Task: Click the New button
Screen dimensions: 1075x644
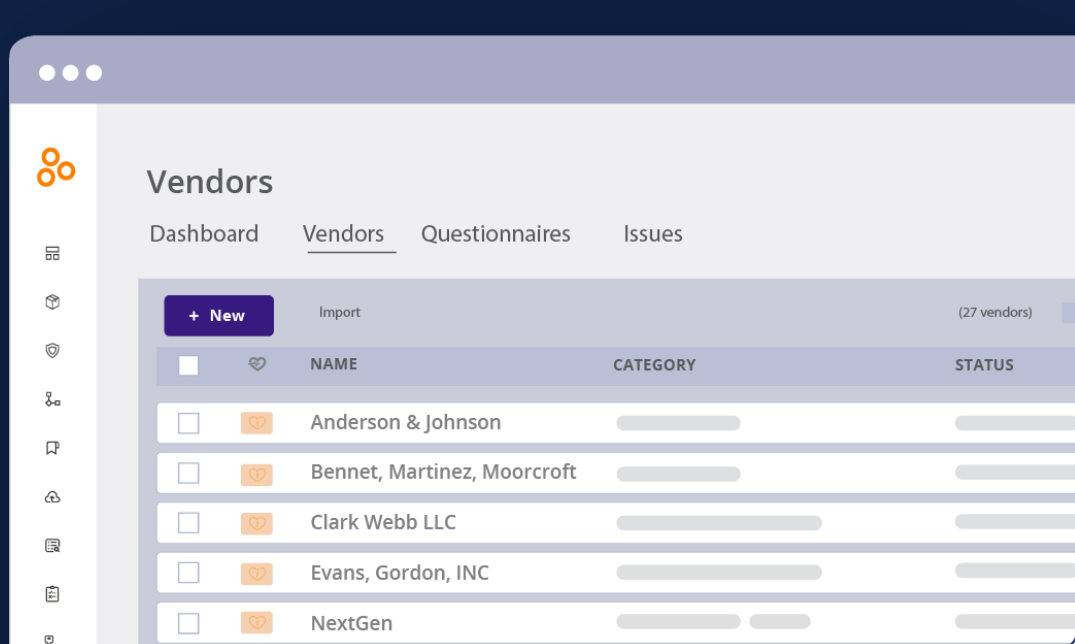Action: (218, 315)
